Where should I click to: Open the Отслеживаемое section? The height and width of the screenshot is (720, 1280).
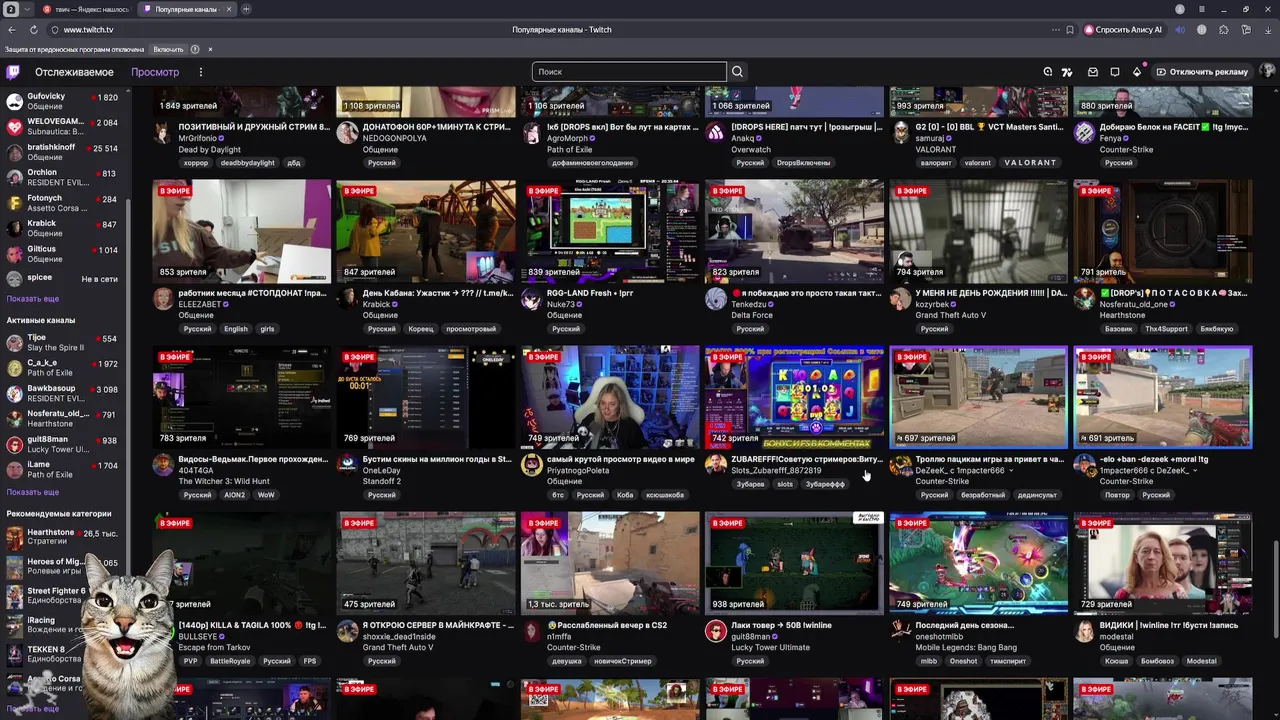(74, 72)
